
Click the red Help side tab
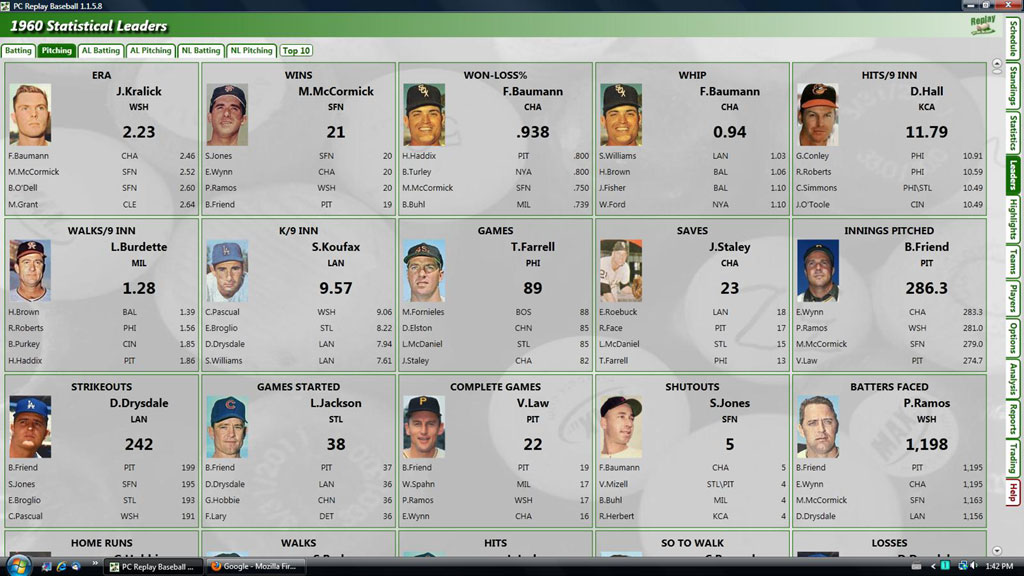point(1013,492)
